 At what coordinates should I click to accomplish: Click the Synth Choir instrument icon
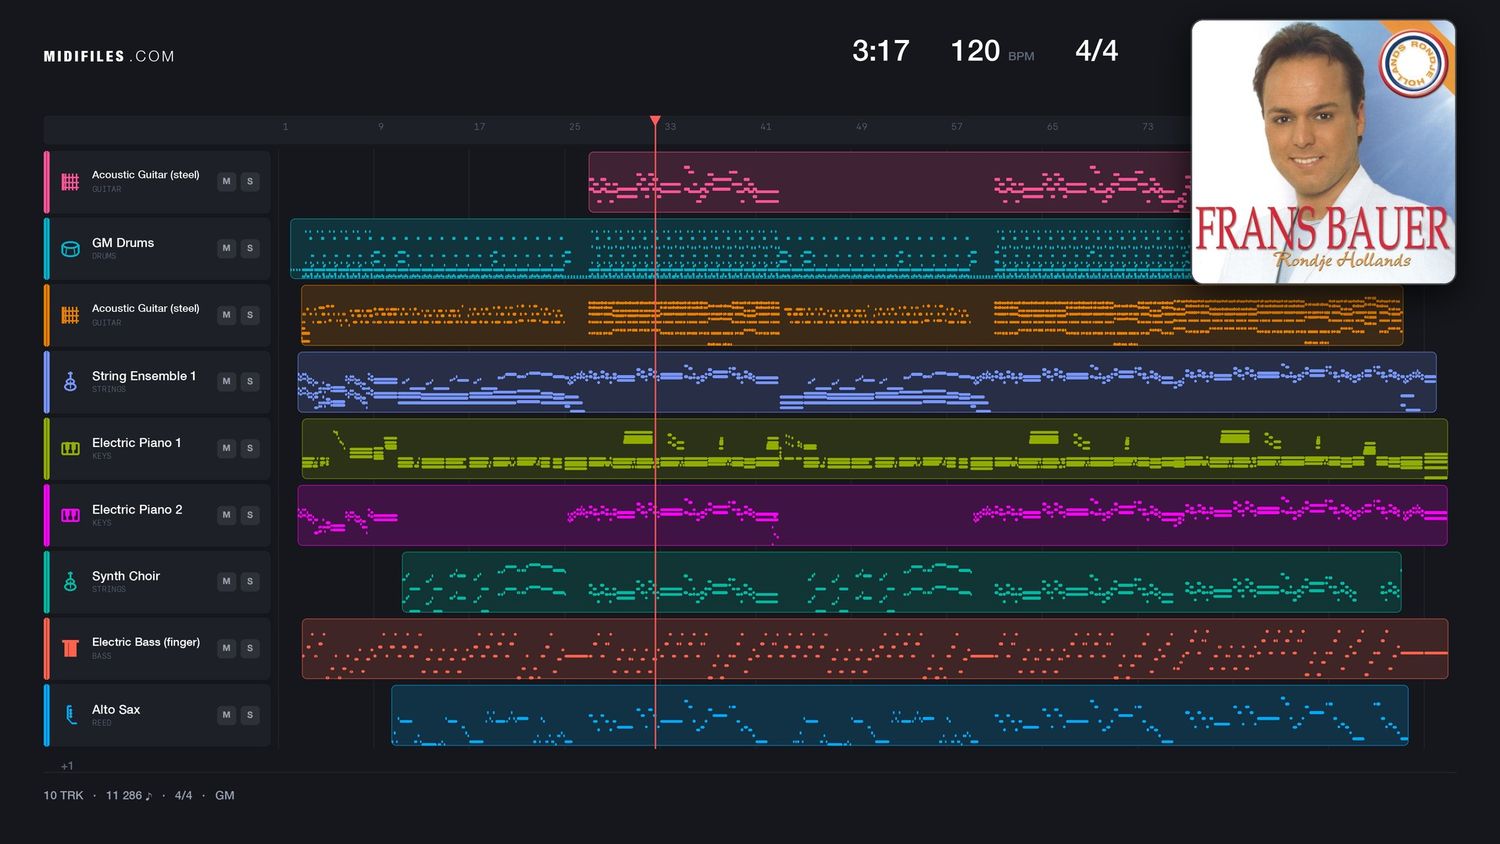coord(70,582)
